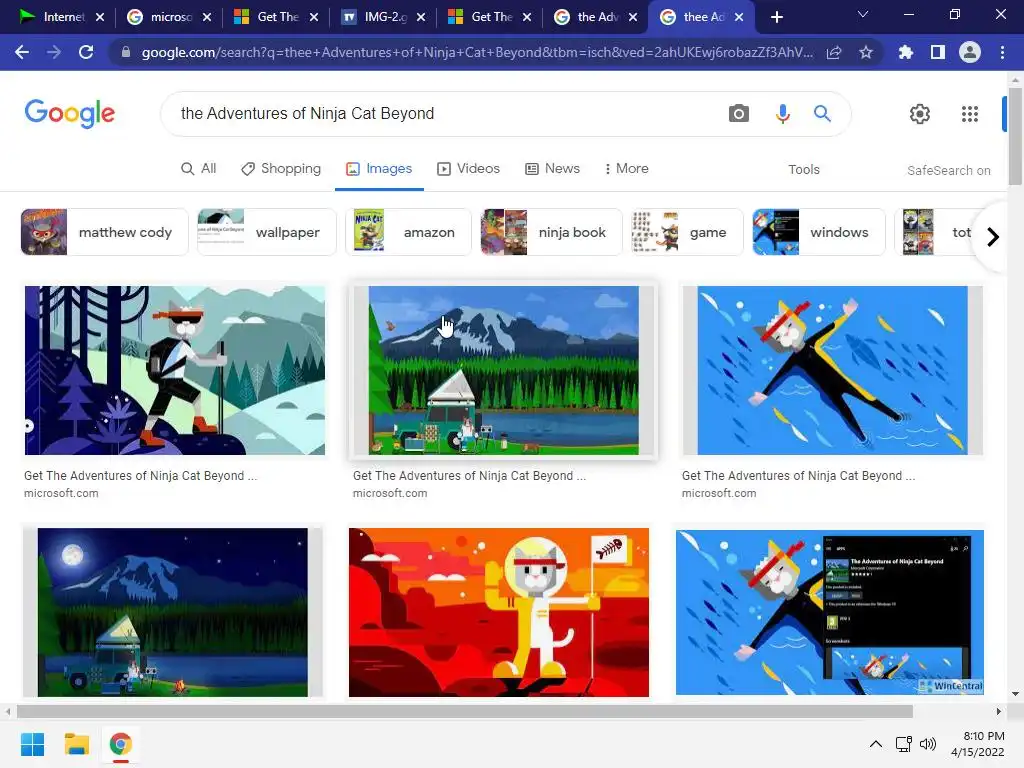
Task: Search by image with camera icon
Action: pyautogui.click(x=739, y=114)
